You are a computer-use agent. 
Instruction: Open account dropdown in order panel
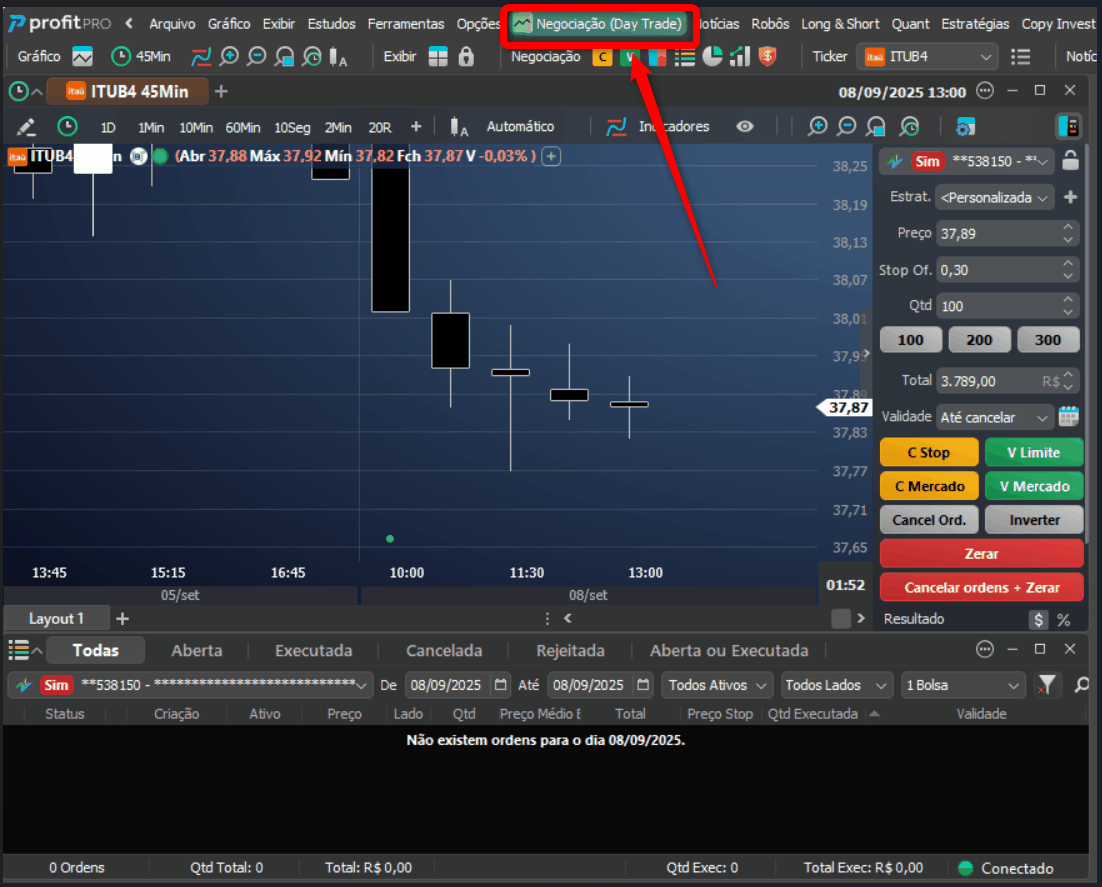coord(966,162)
